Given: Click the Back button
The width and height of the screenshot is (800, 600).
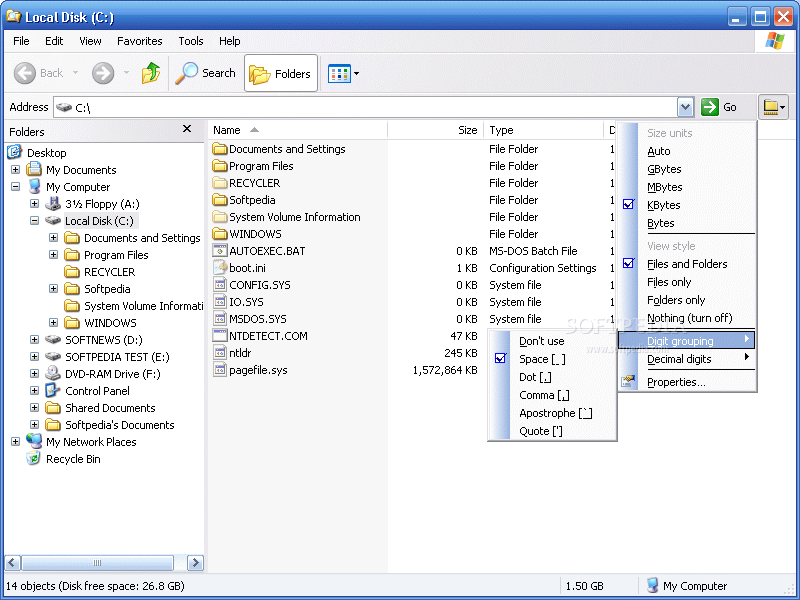Looking at the screenshot, I should point(38,73).
